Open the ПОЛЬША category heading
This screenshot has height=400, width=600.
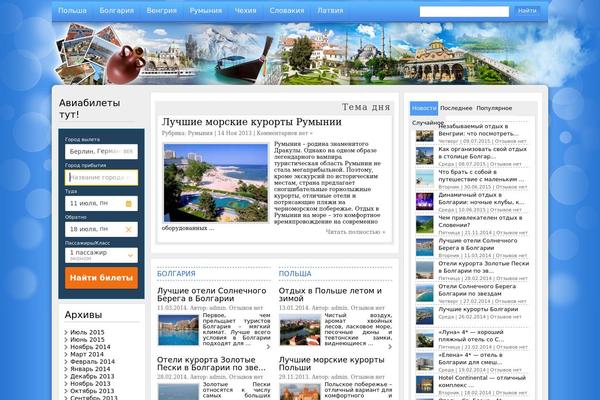pos(295,274)
